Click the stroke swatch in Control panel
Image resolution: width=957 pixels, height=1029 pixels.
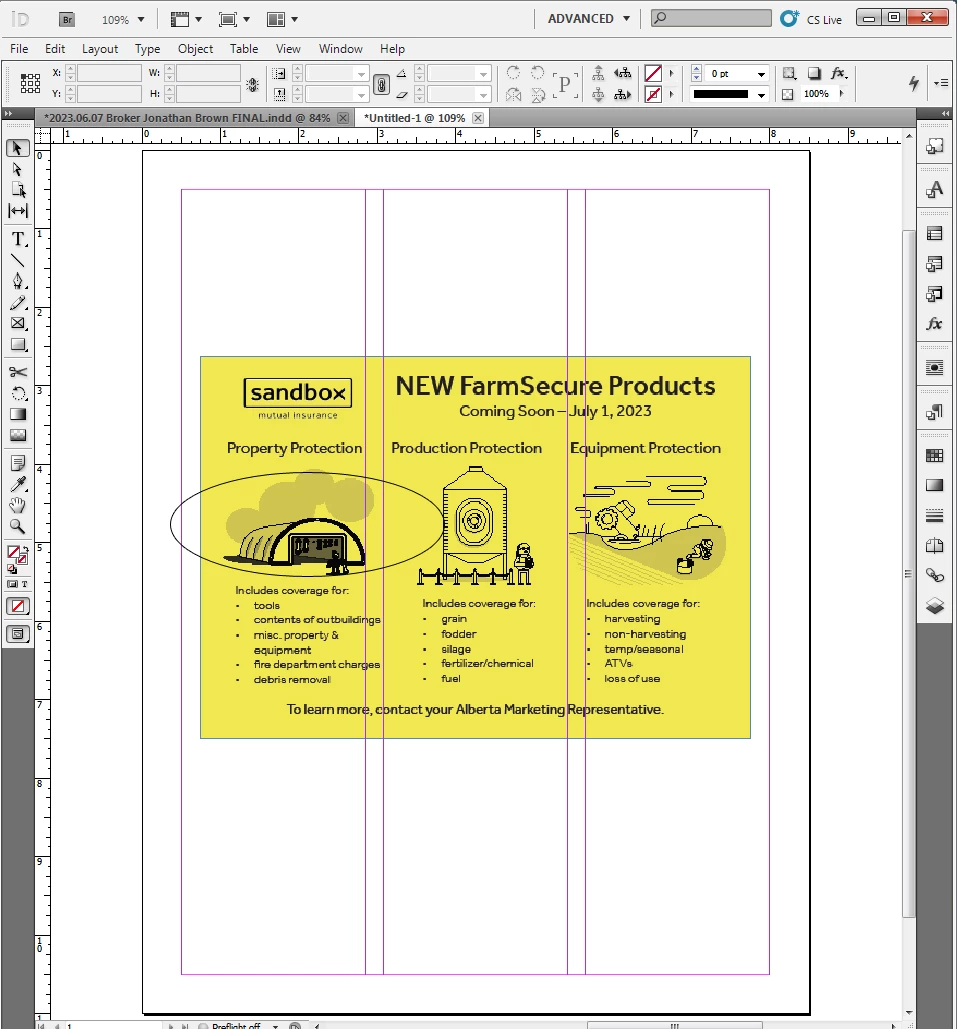click(x=652, y=94)
